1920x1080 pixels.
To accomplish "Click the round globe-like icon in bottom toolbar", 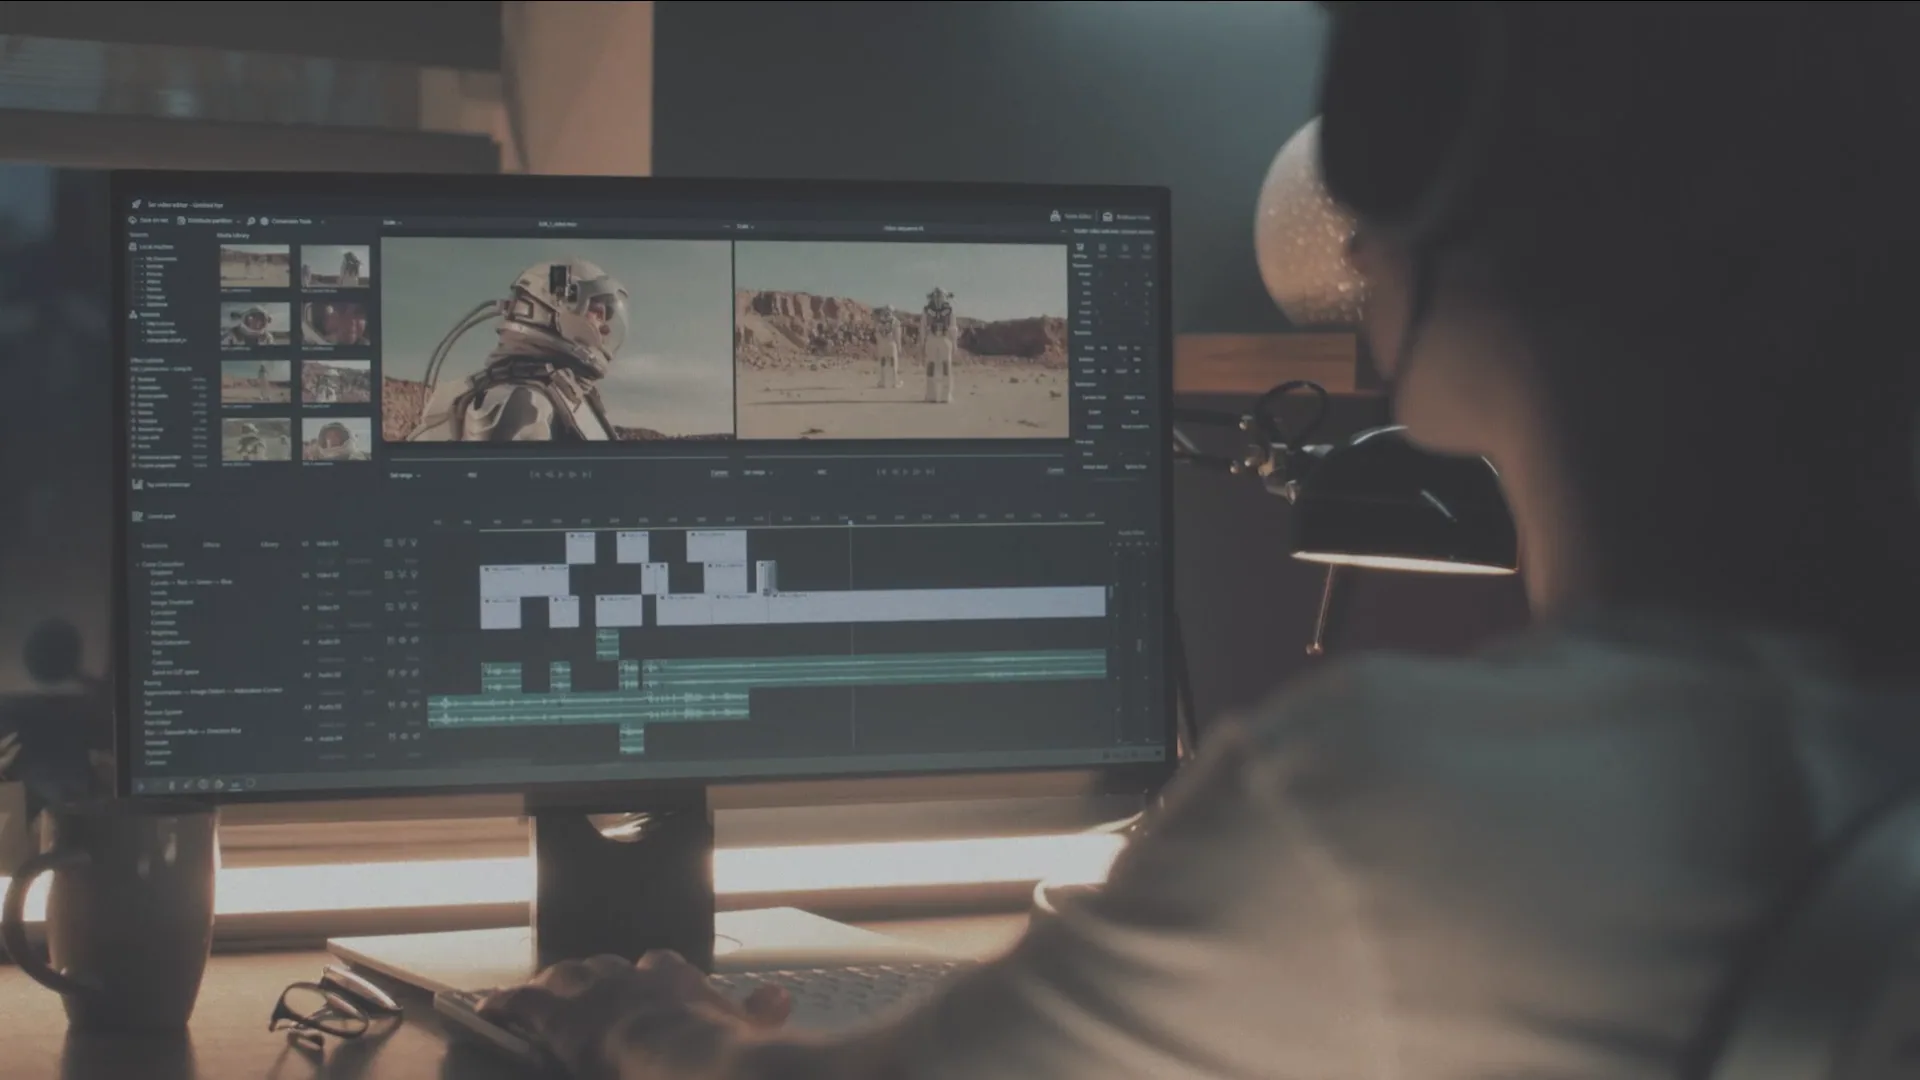I will (x=204, y=785).
